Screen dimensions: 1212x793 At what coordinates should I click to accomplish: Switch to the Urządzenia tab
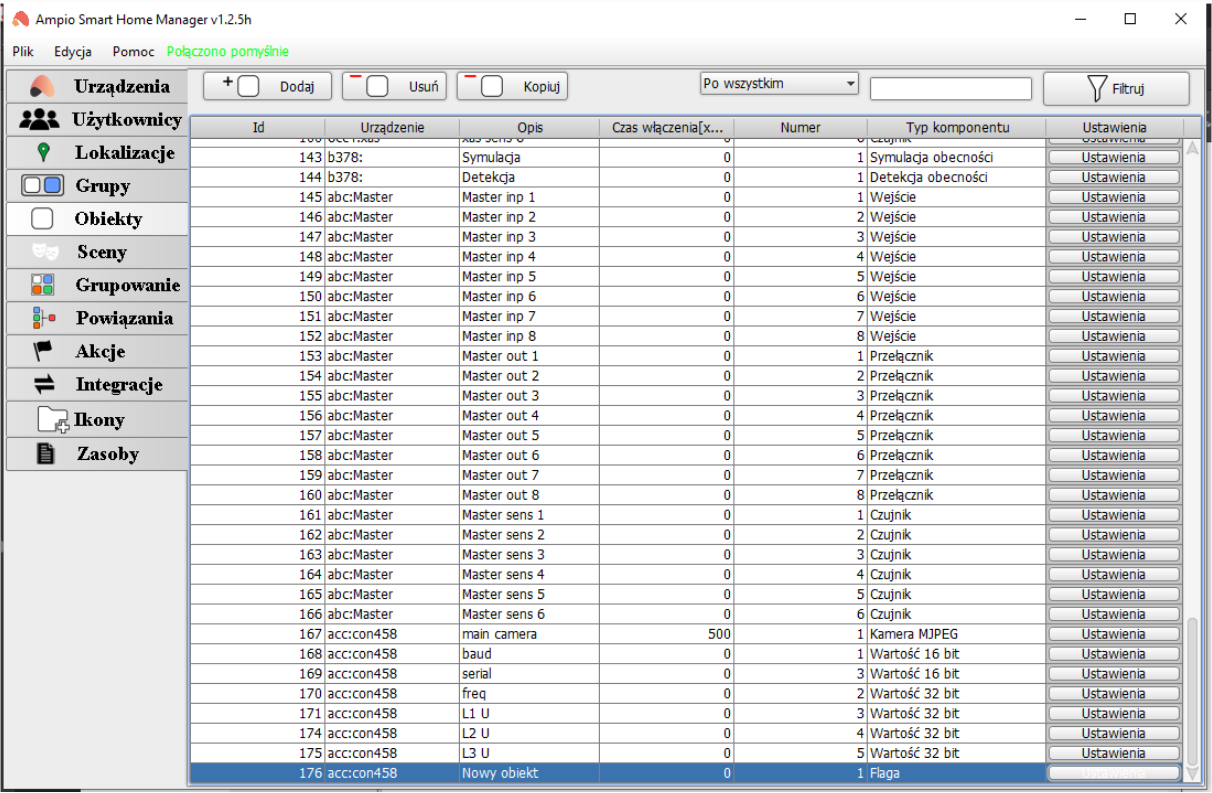click(97, 87)
